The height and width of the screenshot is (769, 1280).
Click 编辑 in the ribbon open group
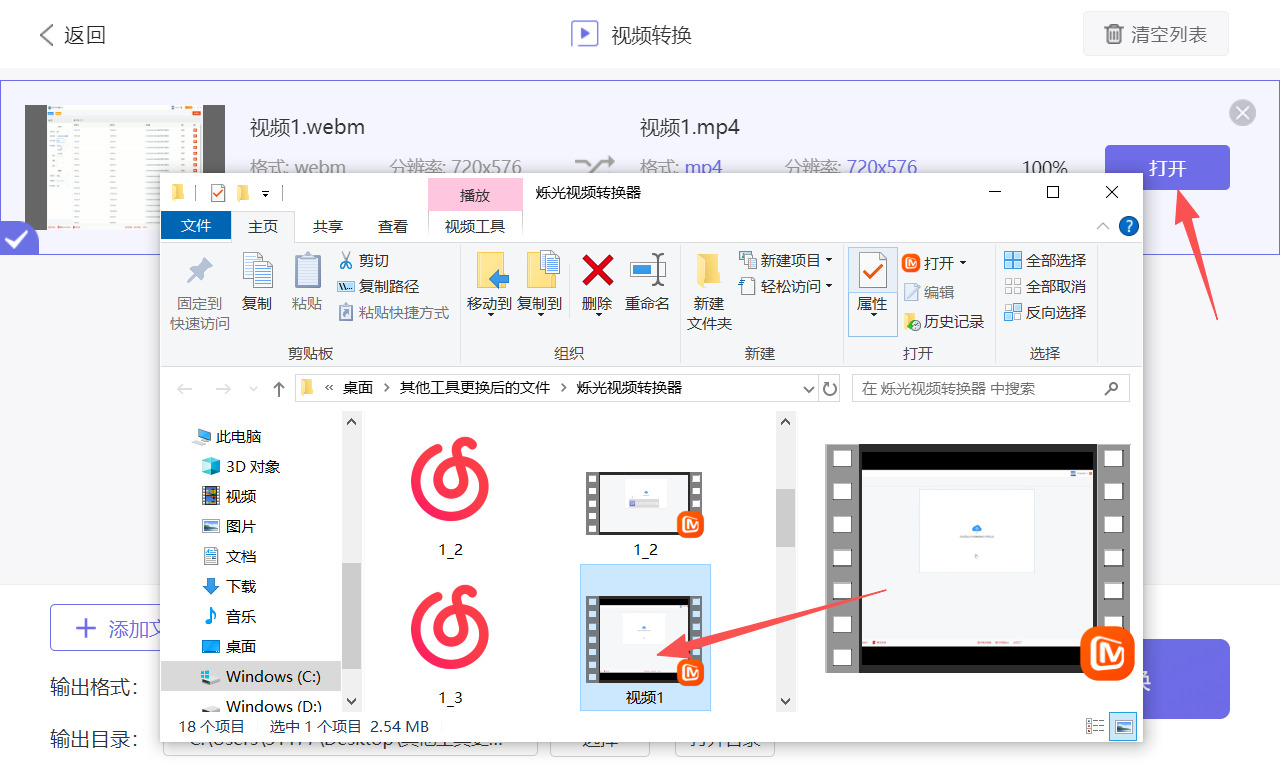pos(929,292)
